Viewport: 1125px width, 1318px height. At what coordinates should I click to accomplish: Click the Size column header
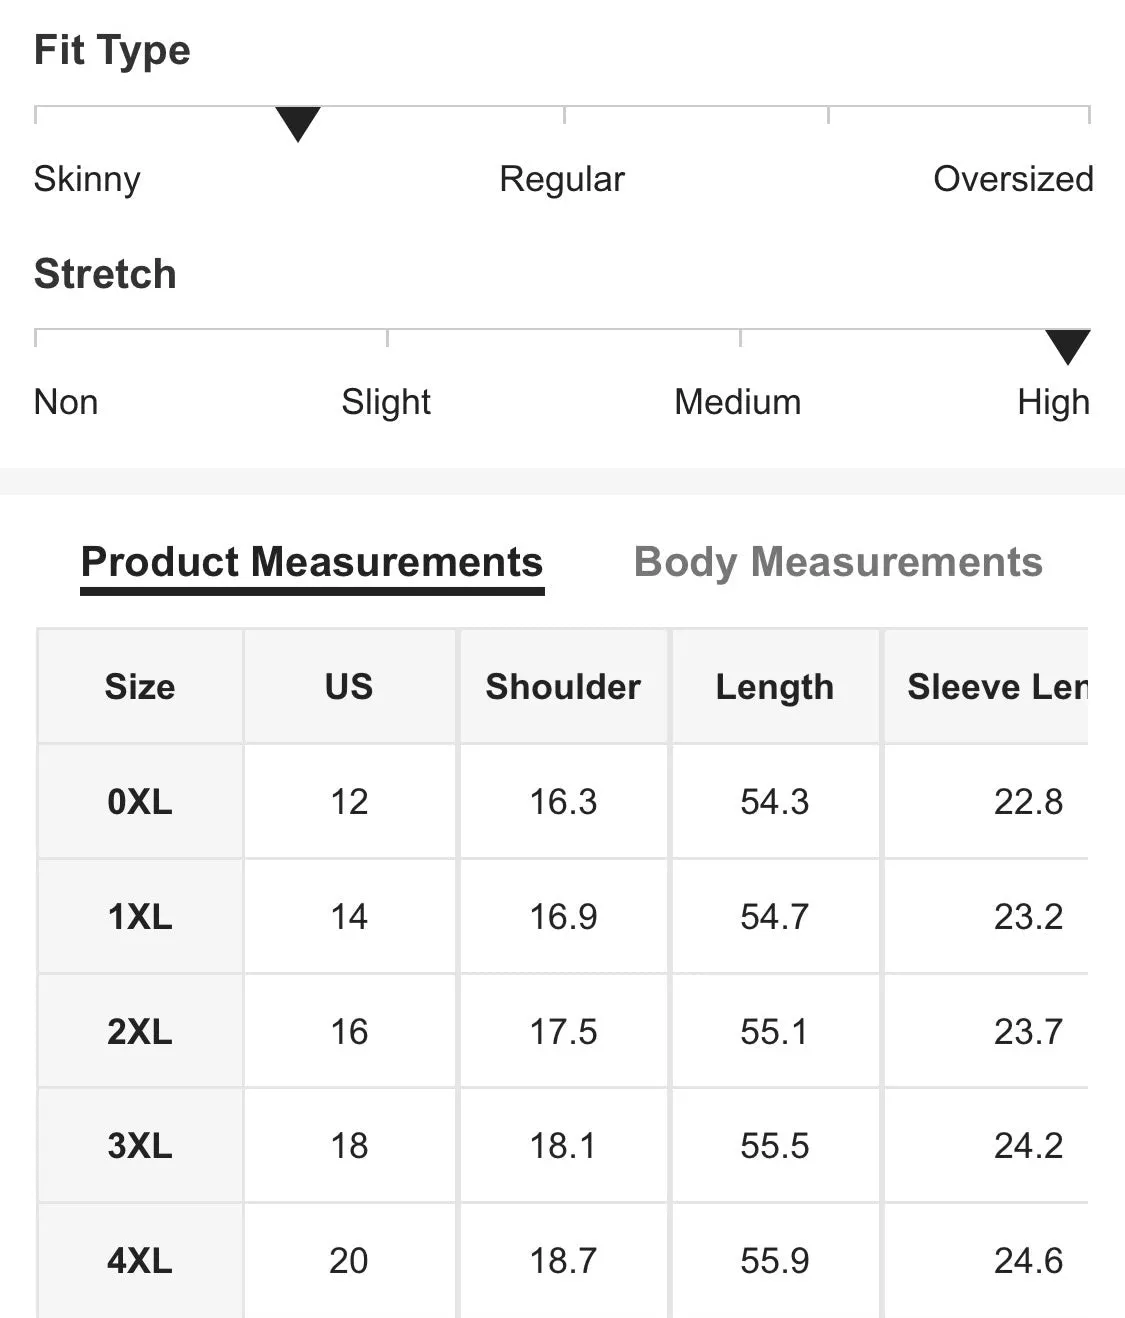[x=140, y=687]
